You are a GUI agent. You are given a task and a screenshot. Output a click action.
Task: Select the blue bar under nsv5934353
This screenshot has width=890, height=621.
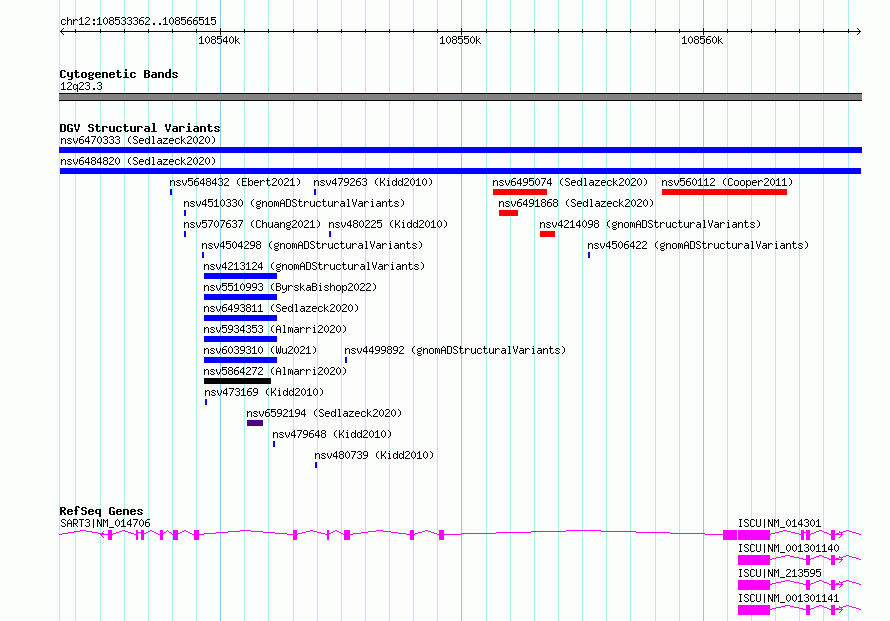click(241, 339)
